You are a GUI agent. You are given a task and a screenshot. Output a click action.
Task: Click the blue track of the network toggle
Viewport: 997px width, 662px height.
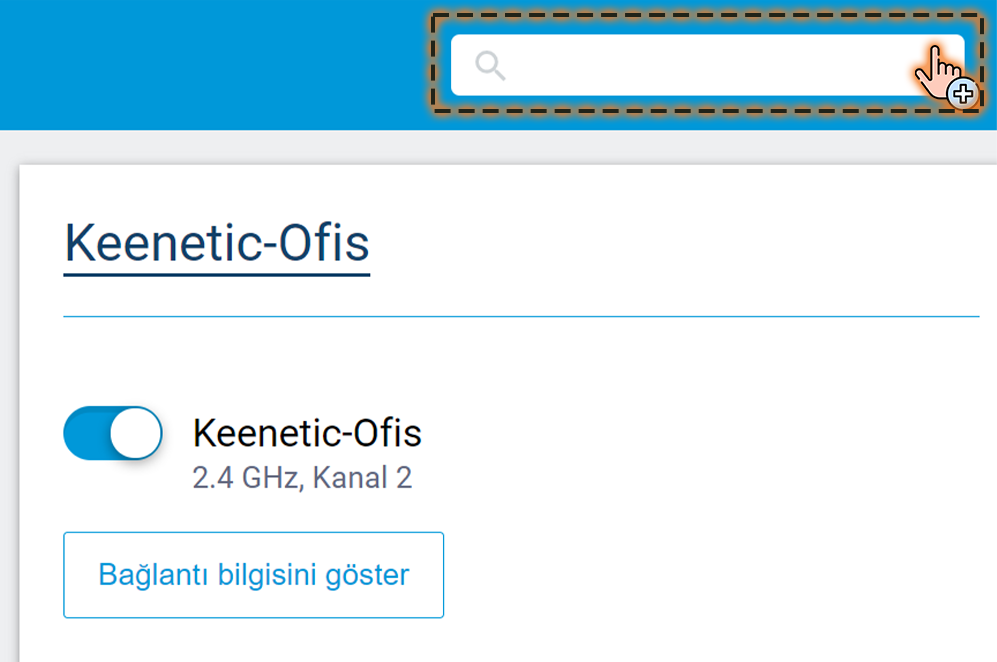click(x=84, y=433)
